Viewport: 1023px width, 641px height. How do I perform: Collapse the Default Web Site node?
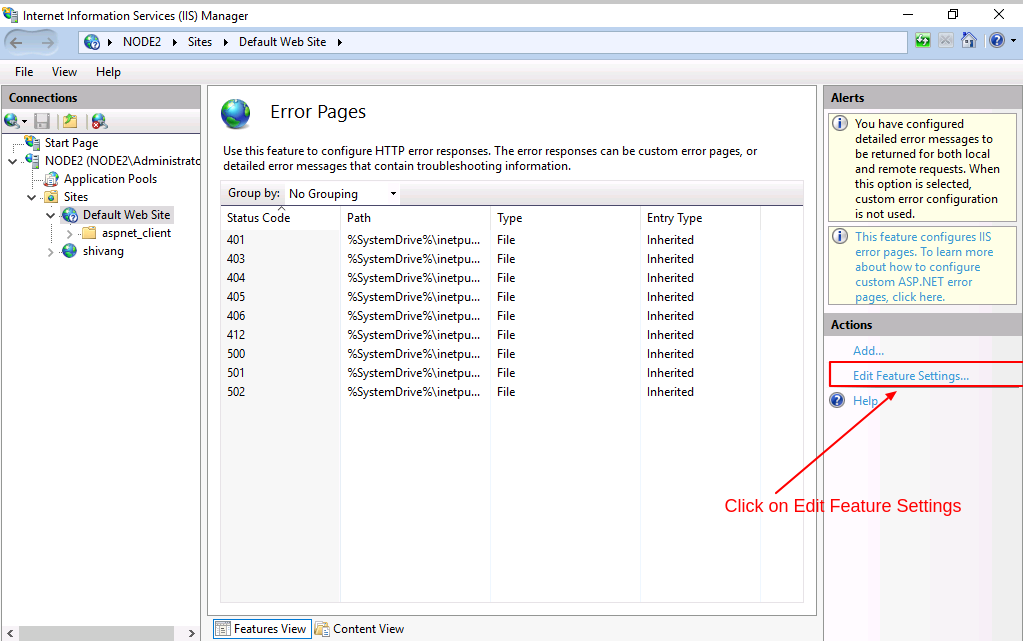(50, 215)
